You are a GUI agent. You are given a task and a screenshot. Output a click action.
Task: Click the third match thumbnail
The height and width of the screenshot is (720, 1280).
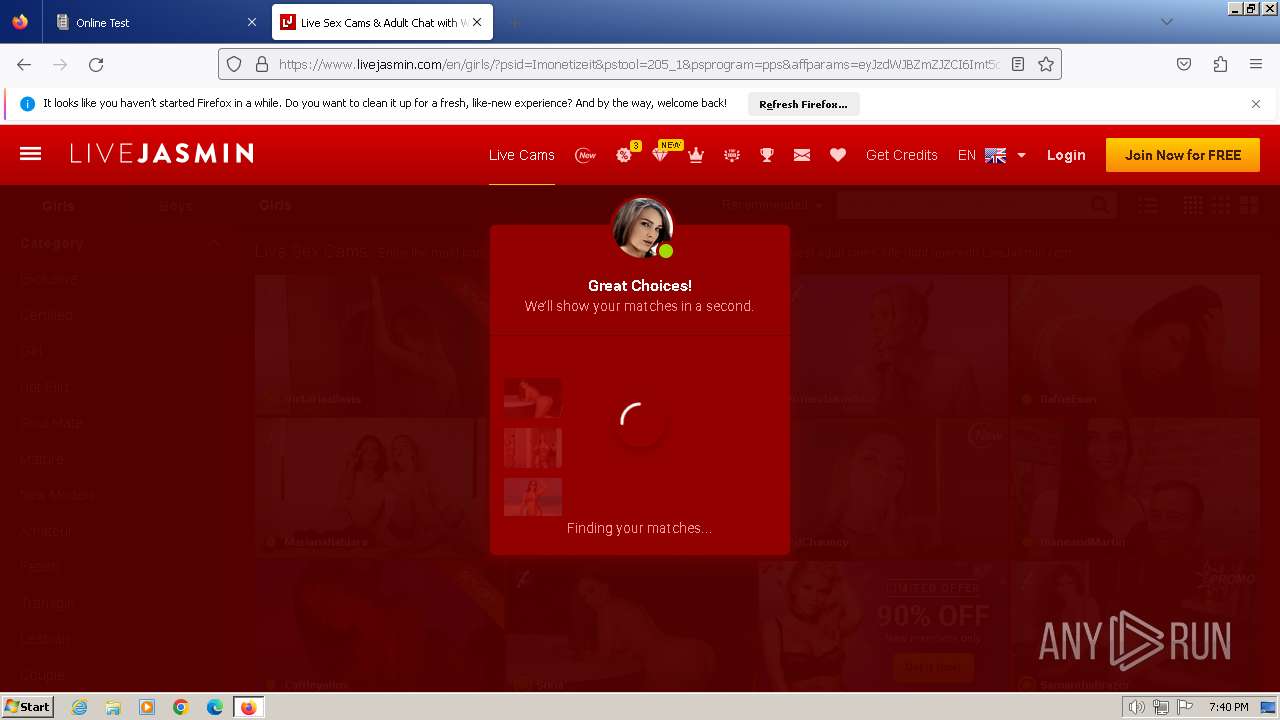[x=533, y=497]
